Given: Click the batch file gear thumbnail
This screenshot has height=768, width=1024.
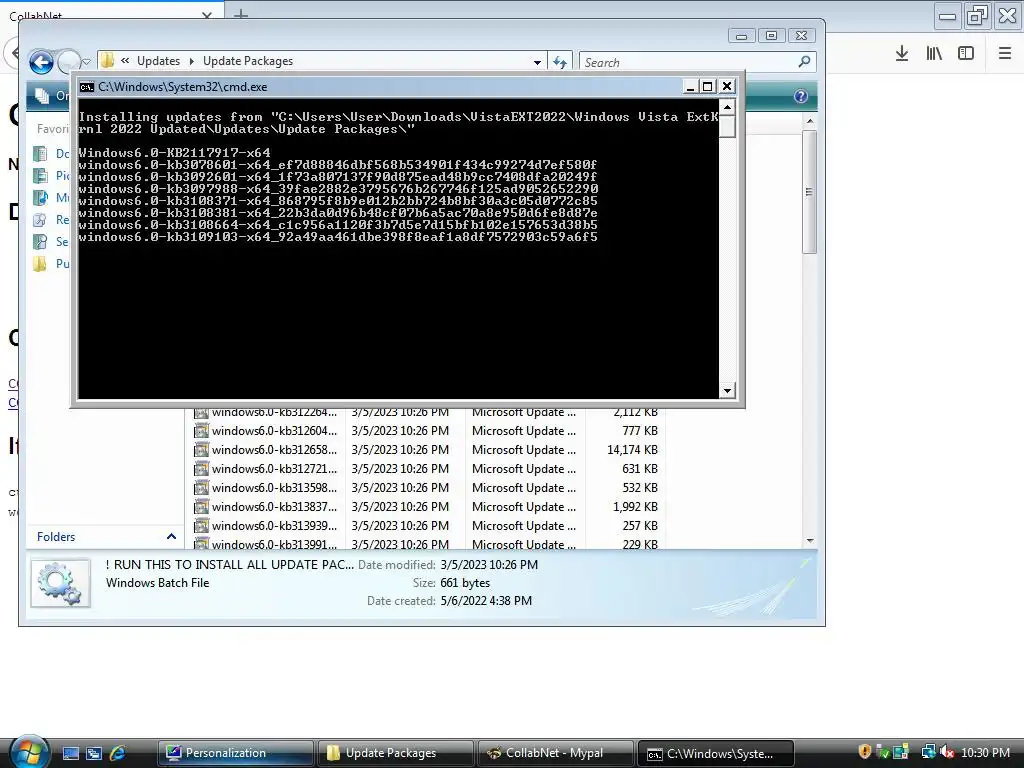Looking at the screenshot, I should (x=60, y=583).
